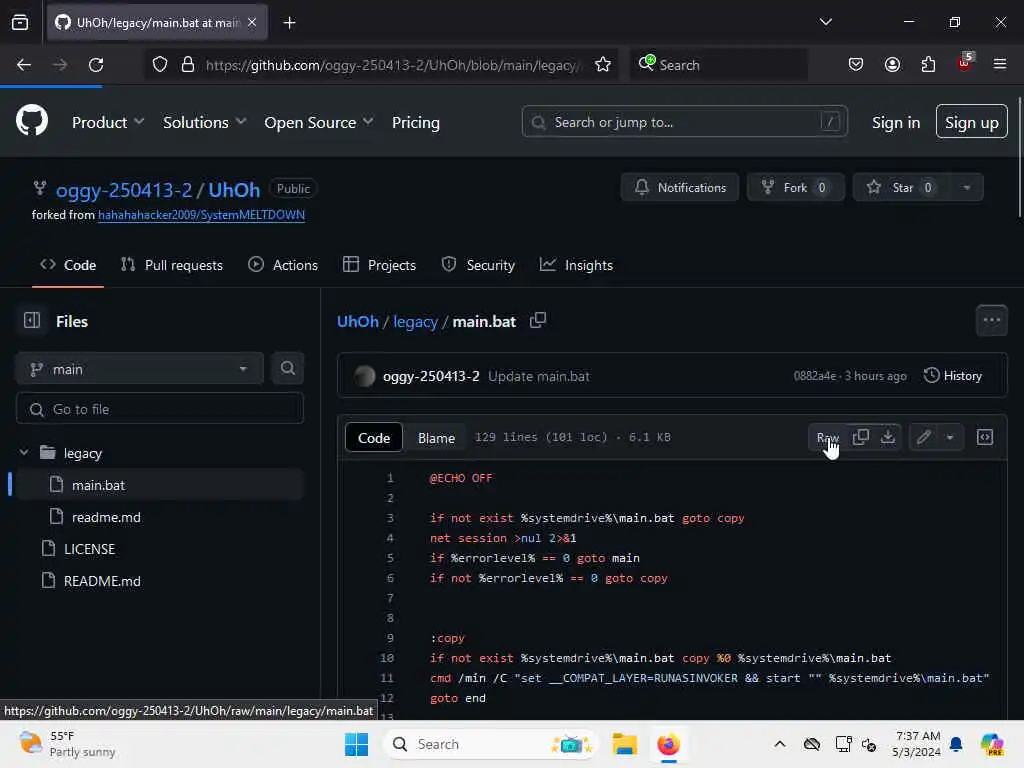
Task: Reload the current page
Action: click(96, 65)
